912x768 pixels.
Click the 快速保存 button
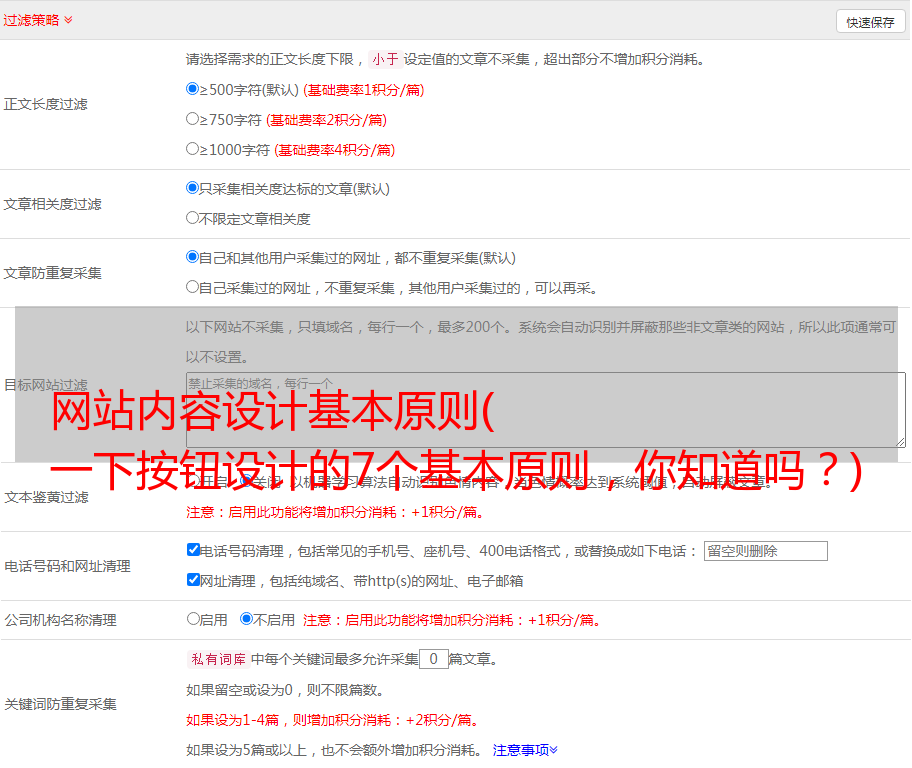click(x=870, y=22)
